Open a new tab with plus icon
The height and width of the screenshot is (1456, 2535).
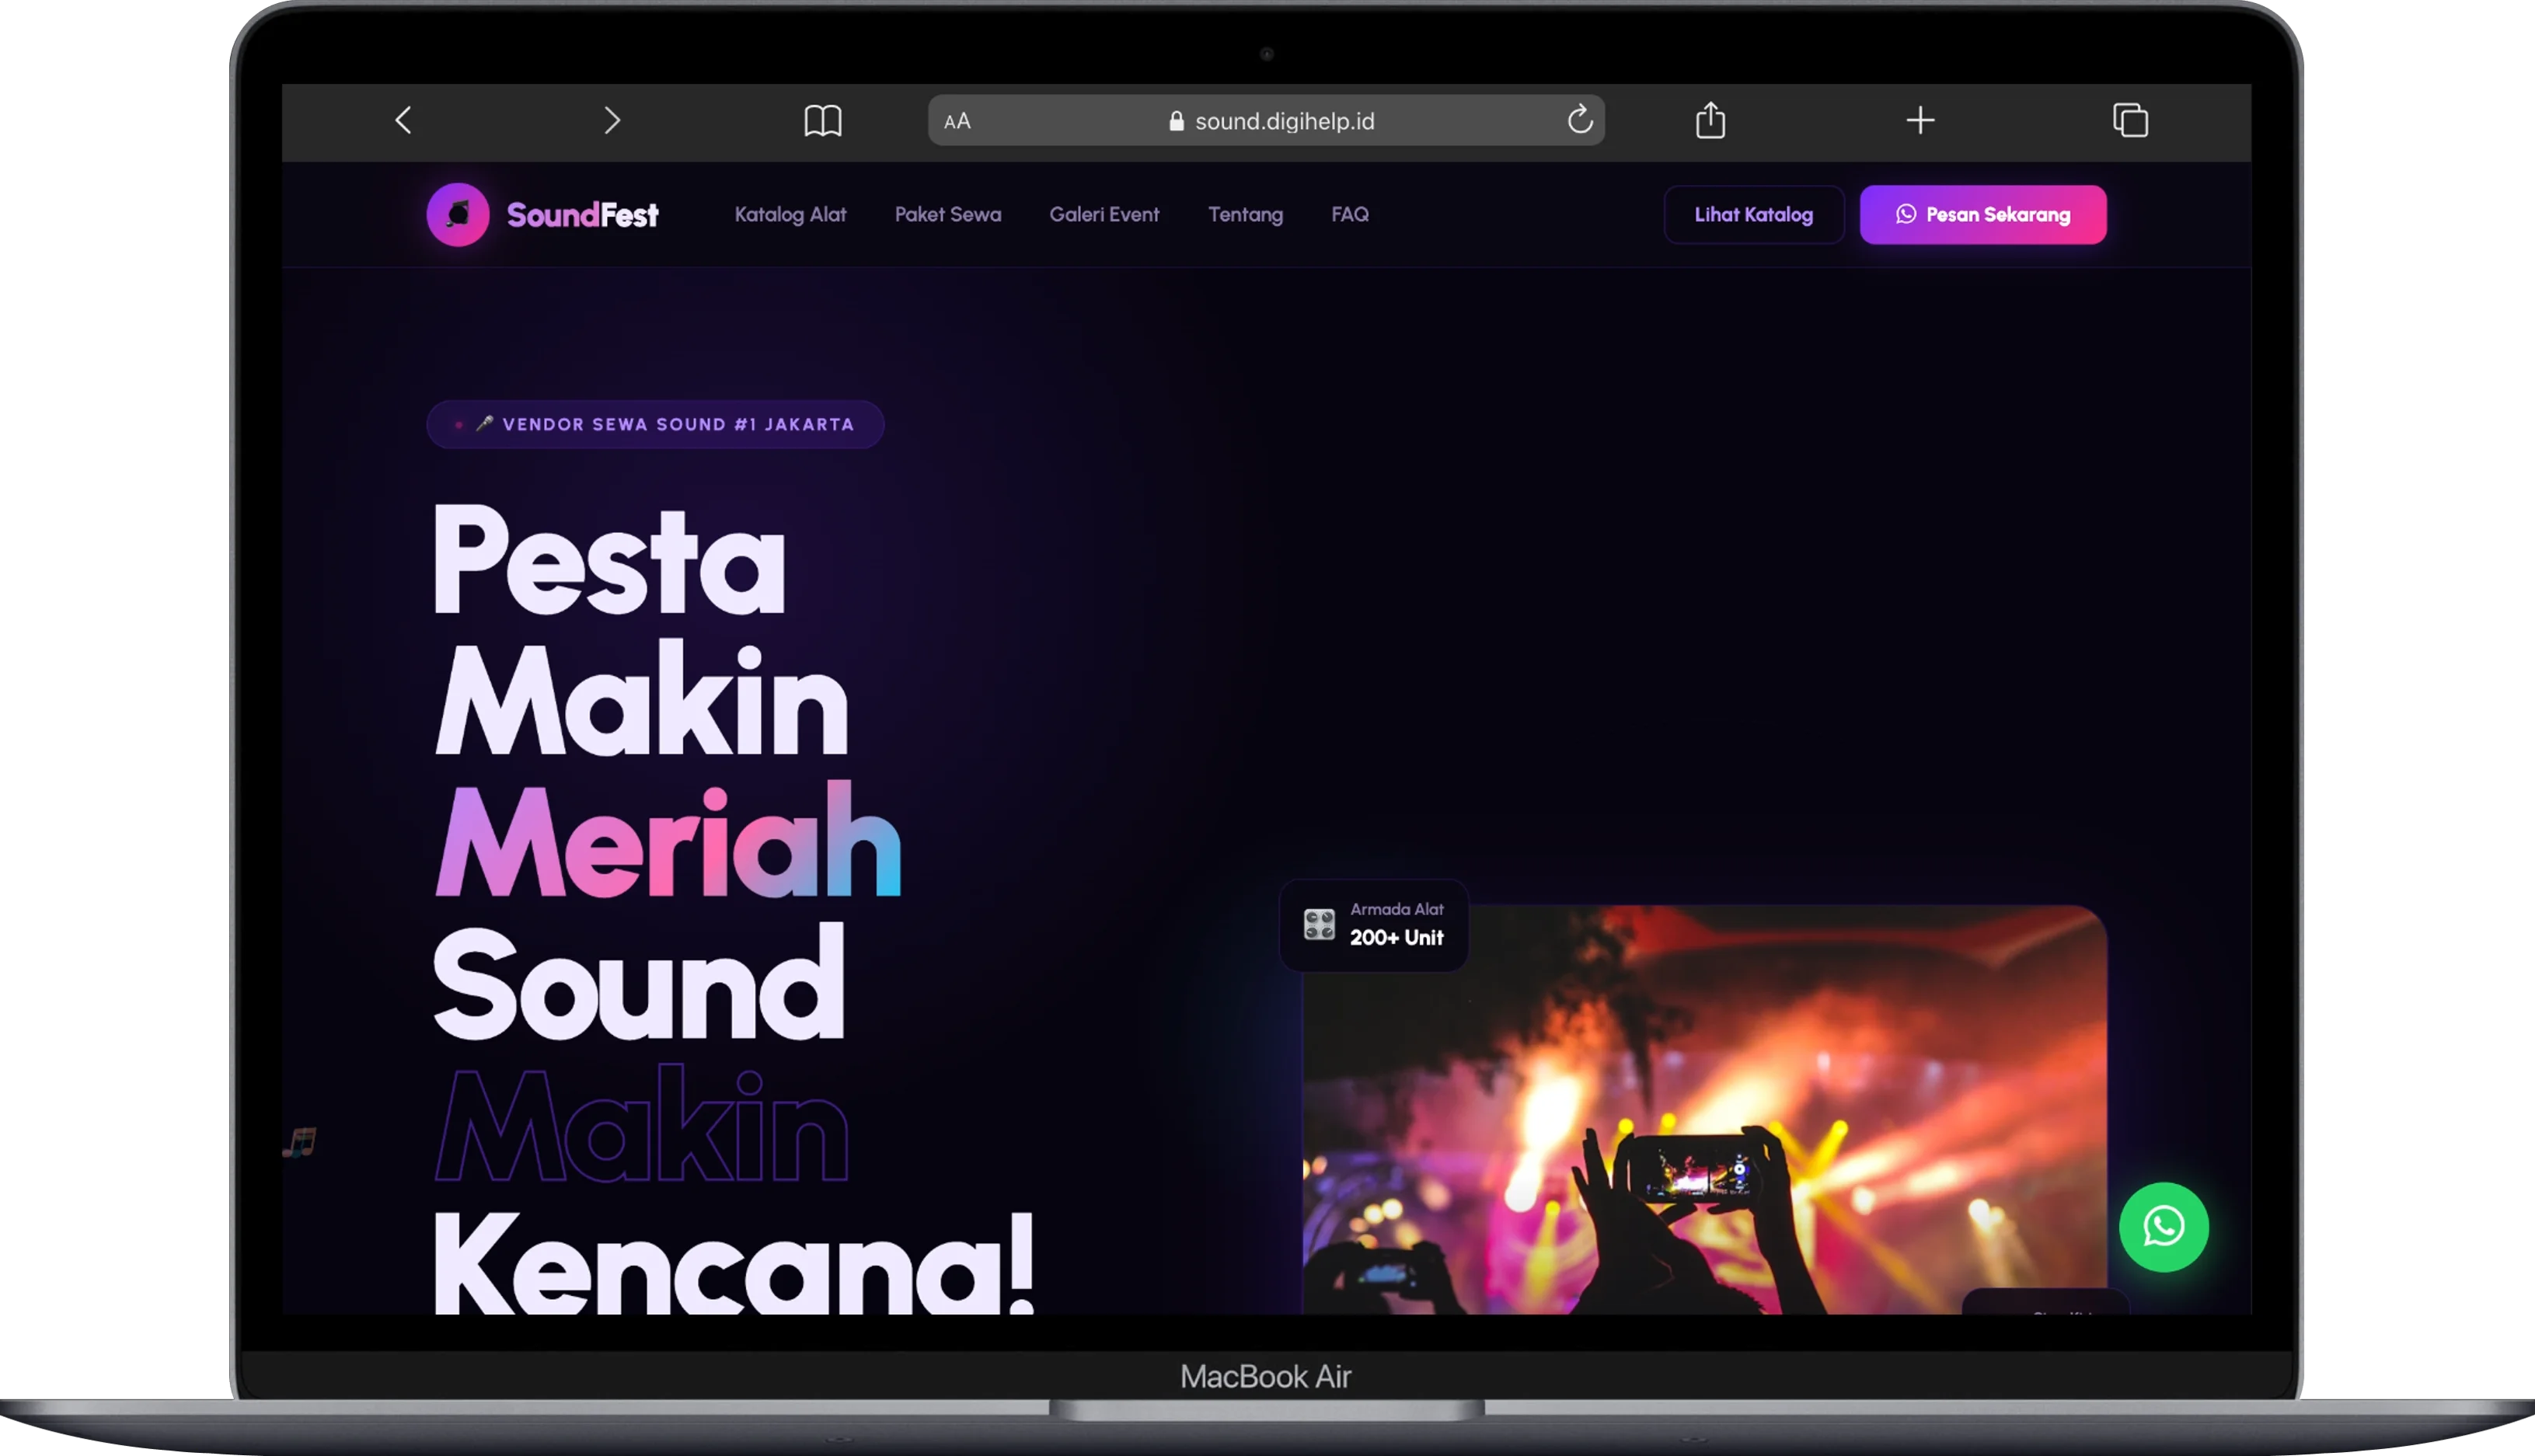click(1919, 121)
